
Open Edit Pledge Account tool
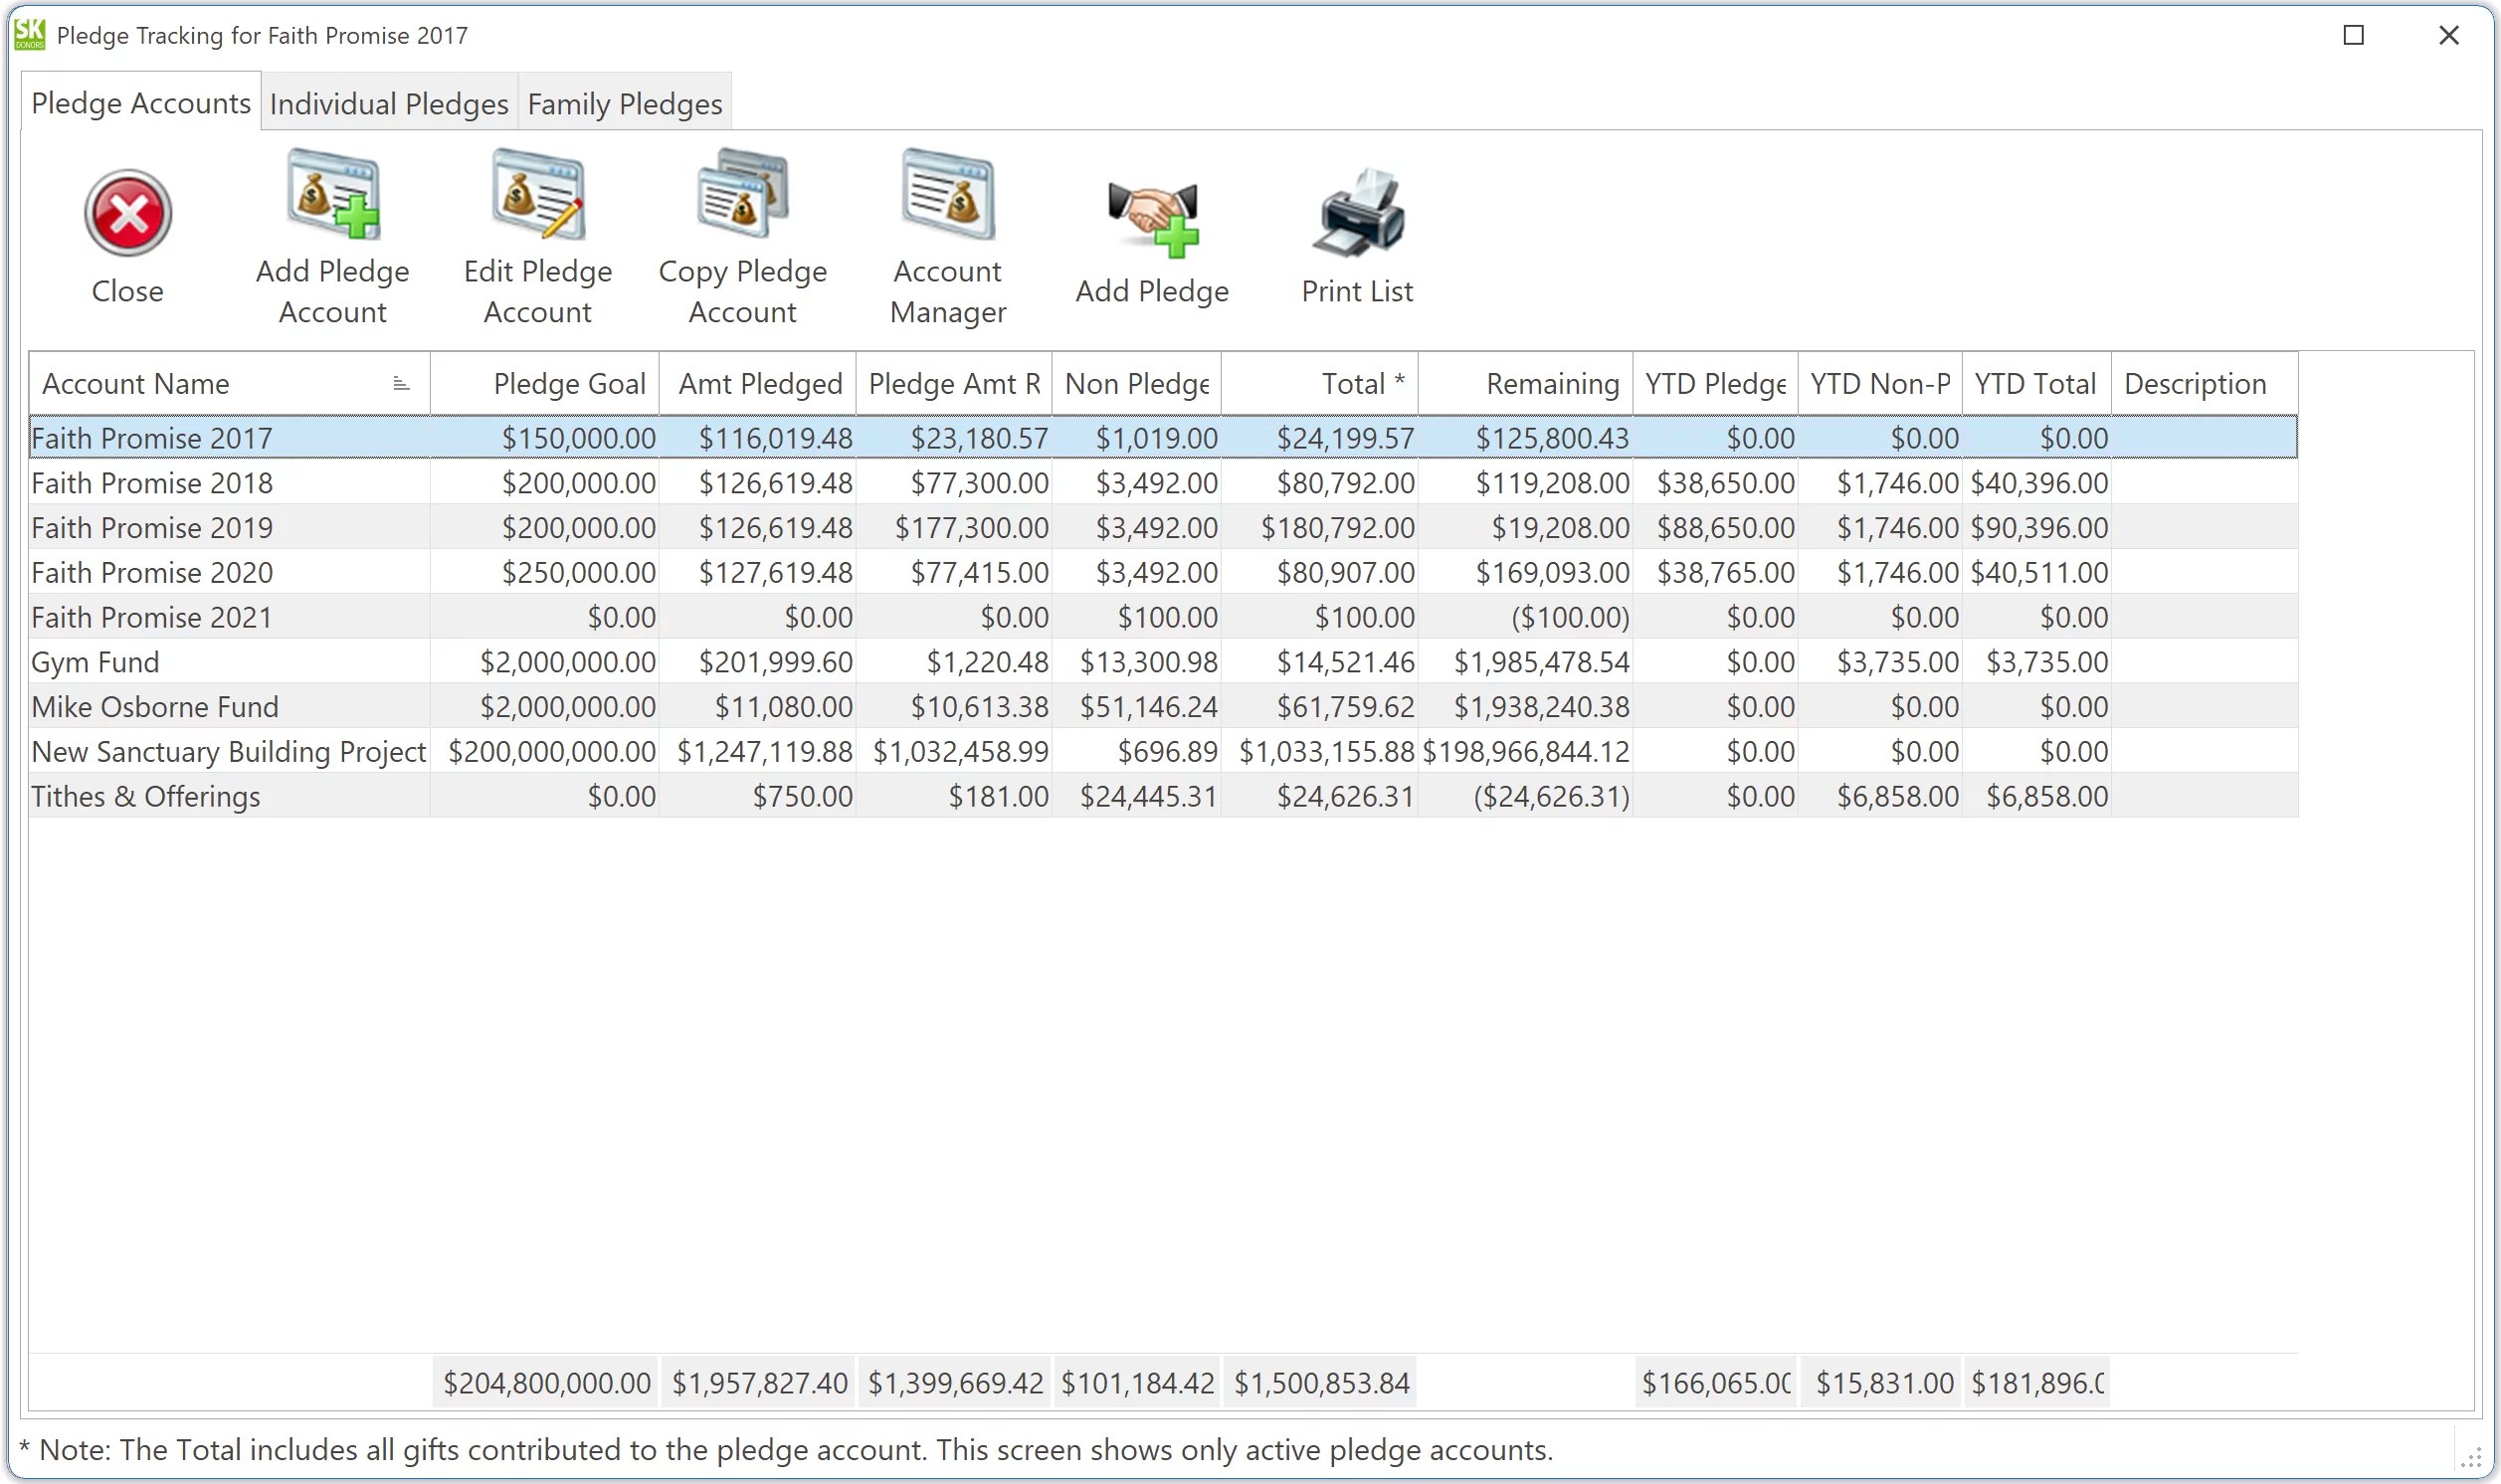(537, 195)
